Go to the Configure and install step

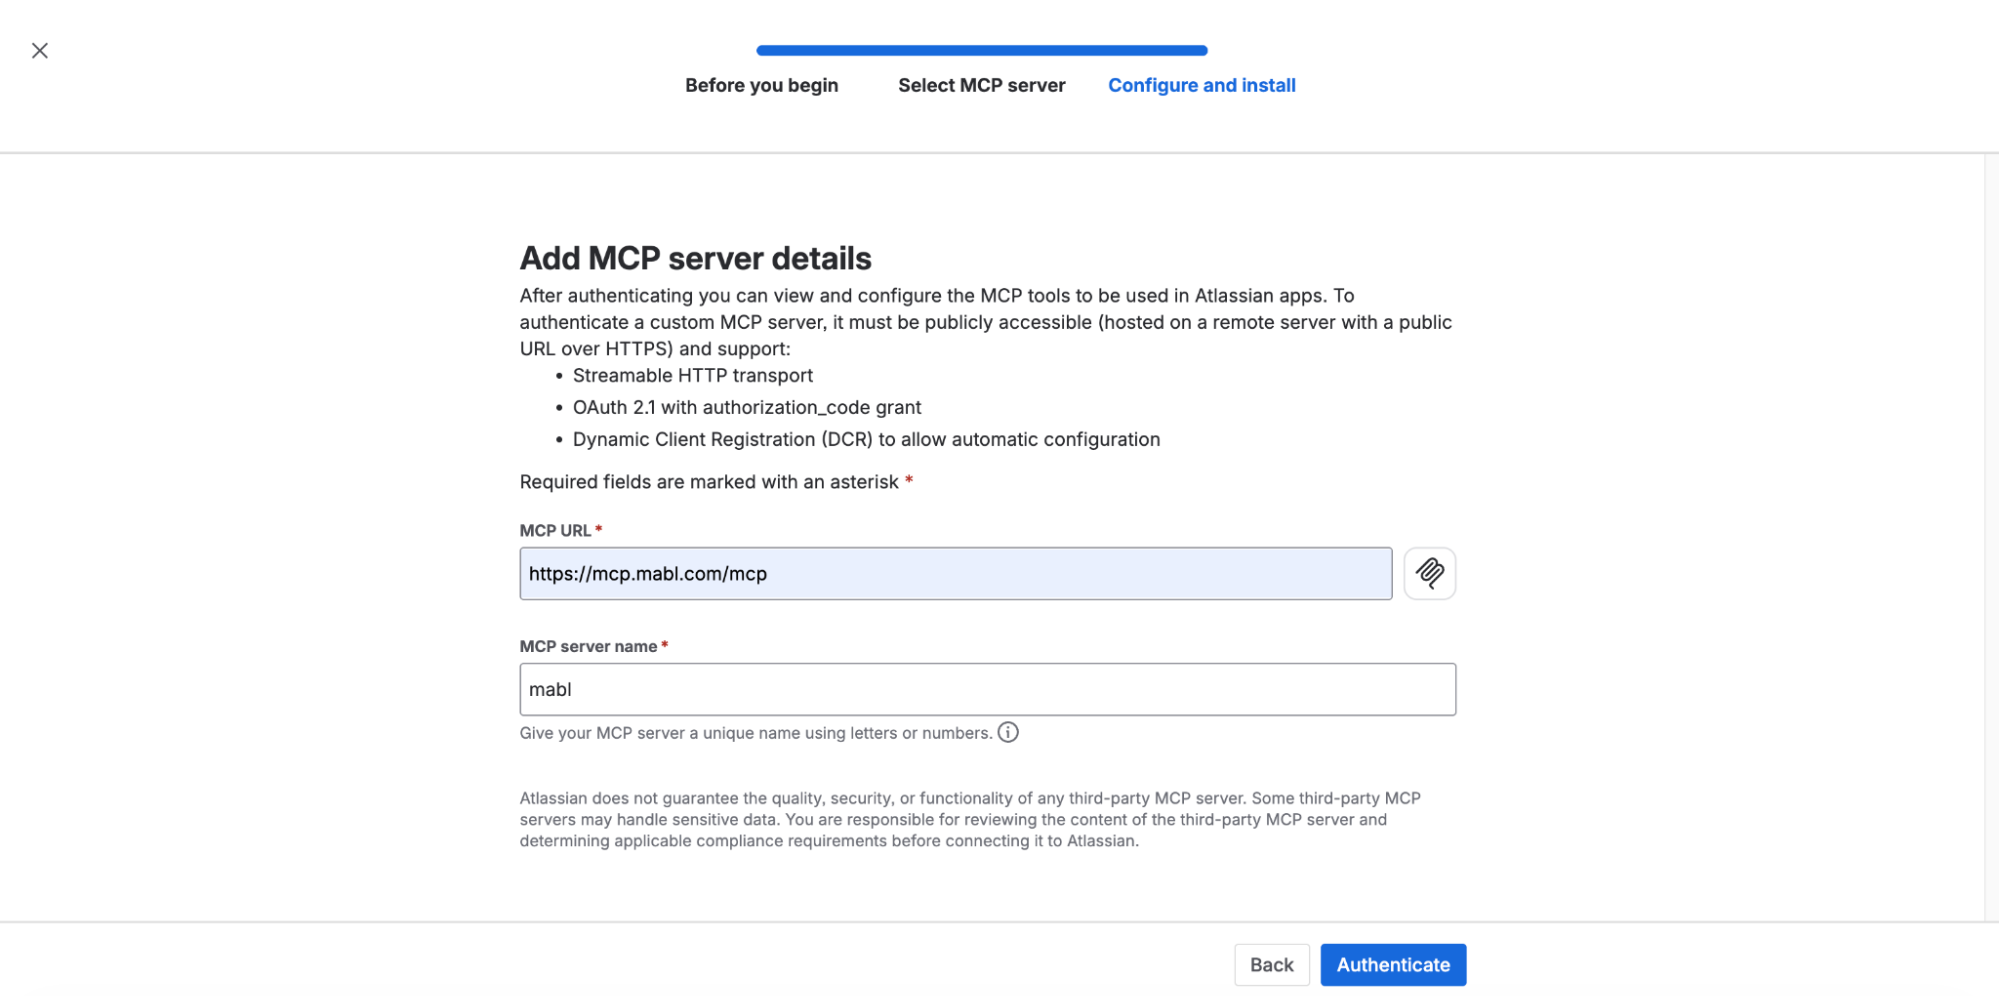(1201, 85)
